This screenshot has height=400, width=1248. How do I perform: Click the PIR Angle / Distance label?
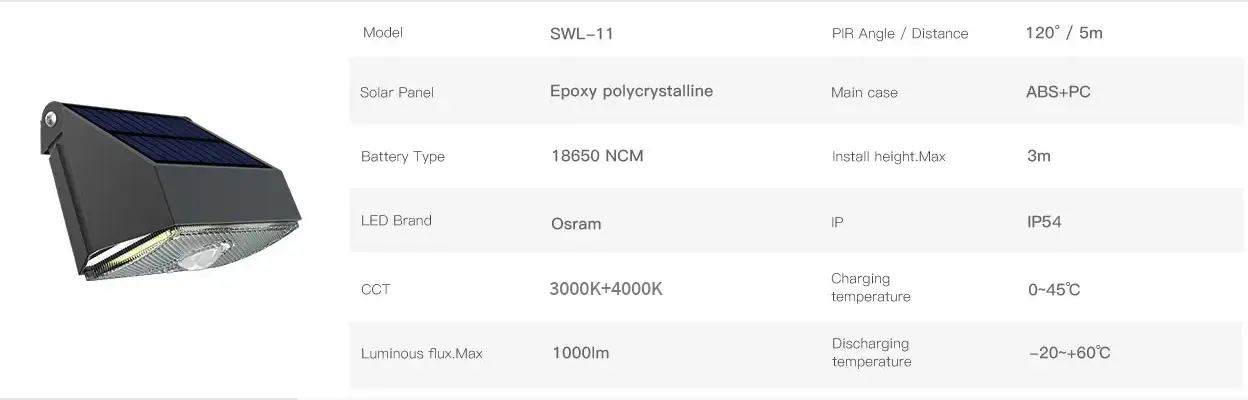click(x=900, y=33)
